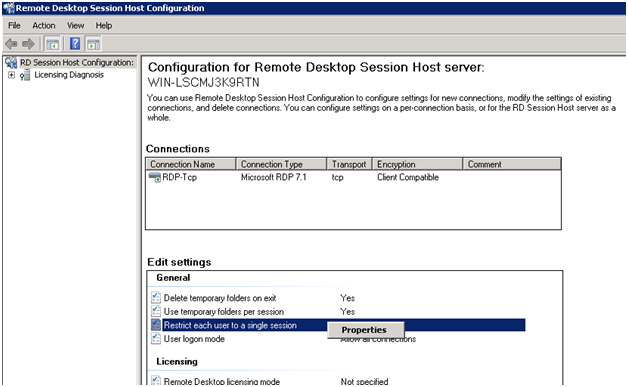Click the Transport column header

(350, 164)
